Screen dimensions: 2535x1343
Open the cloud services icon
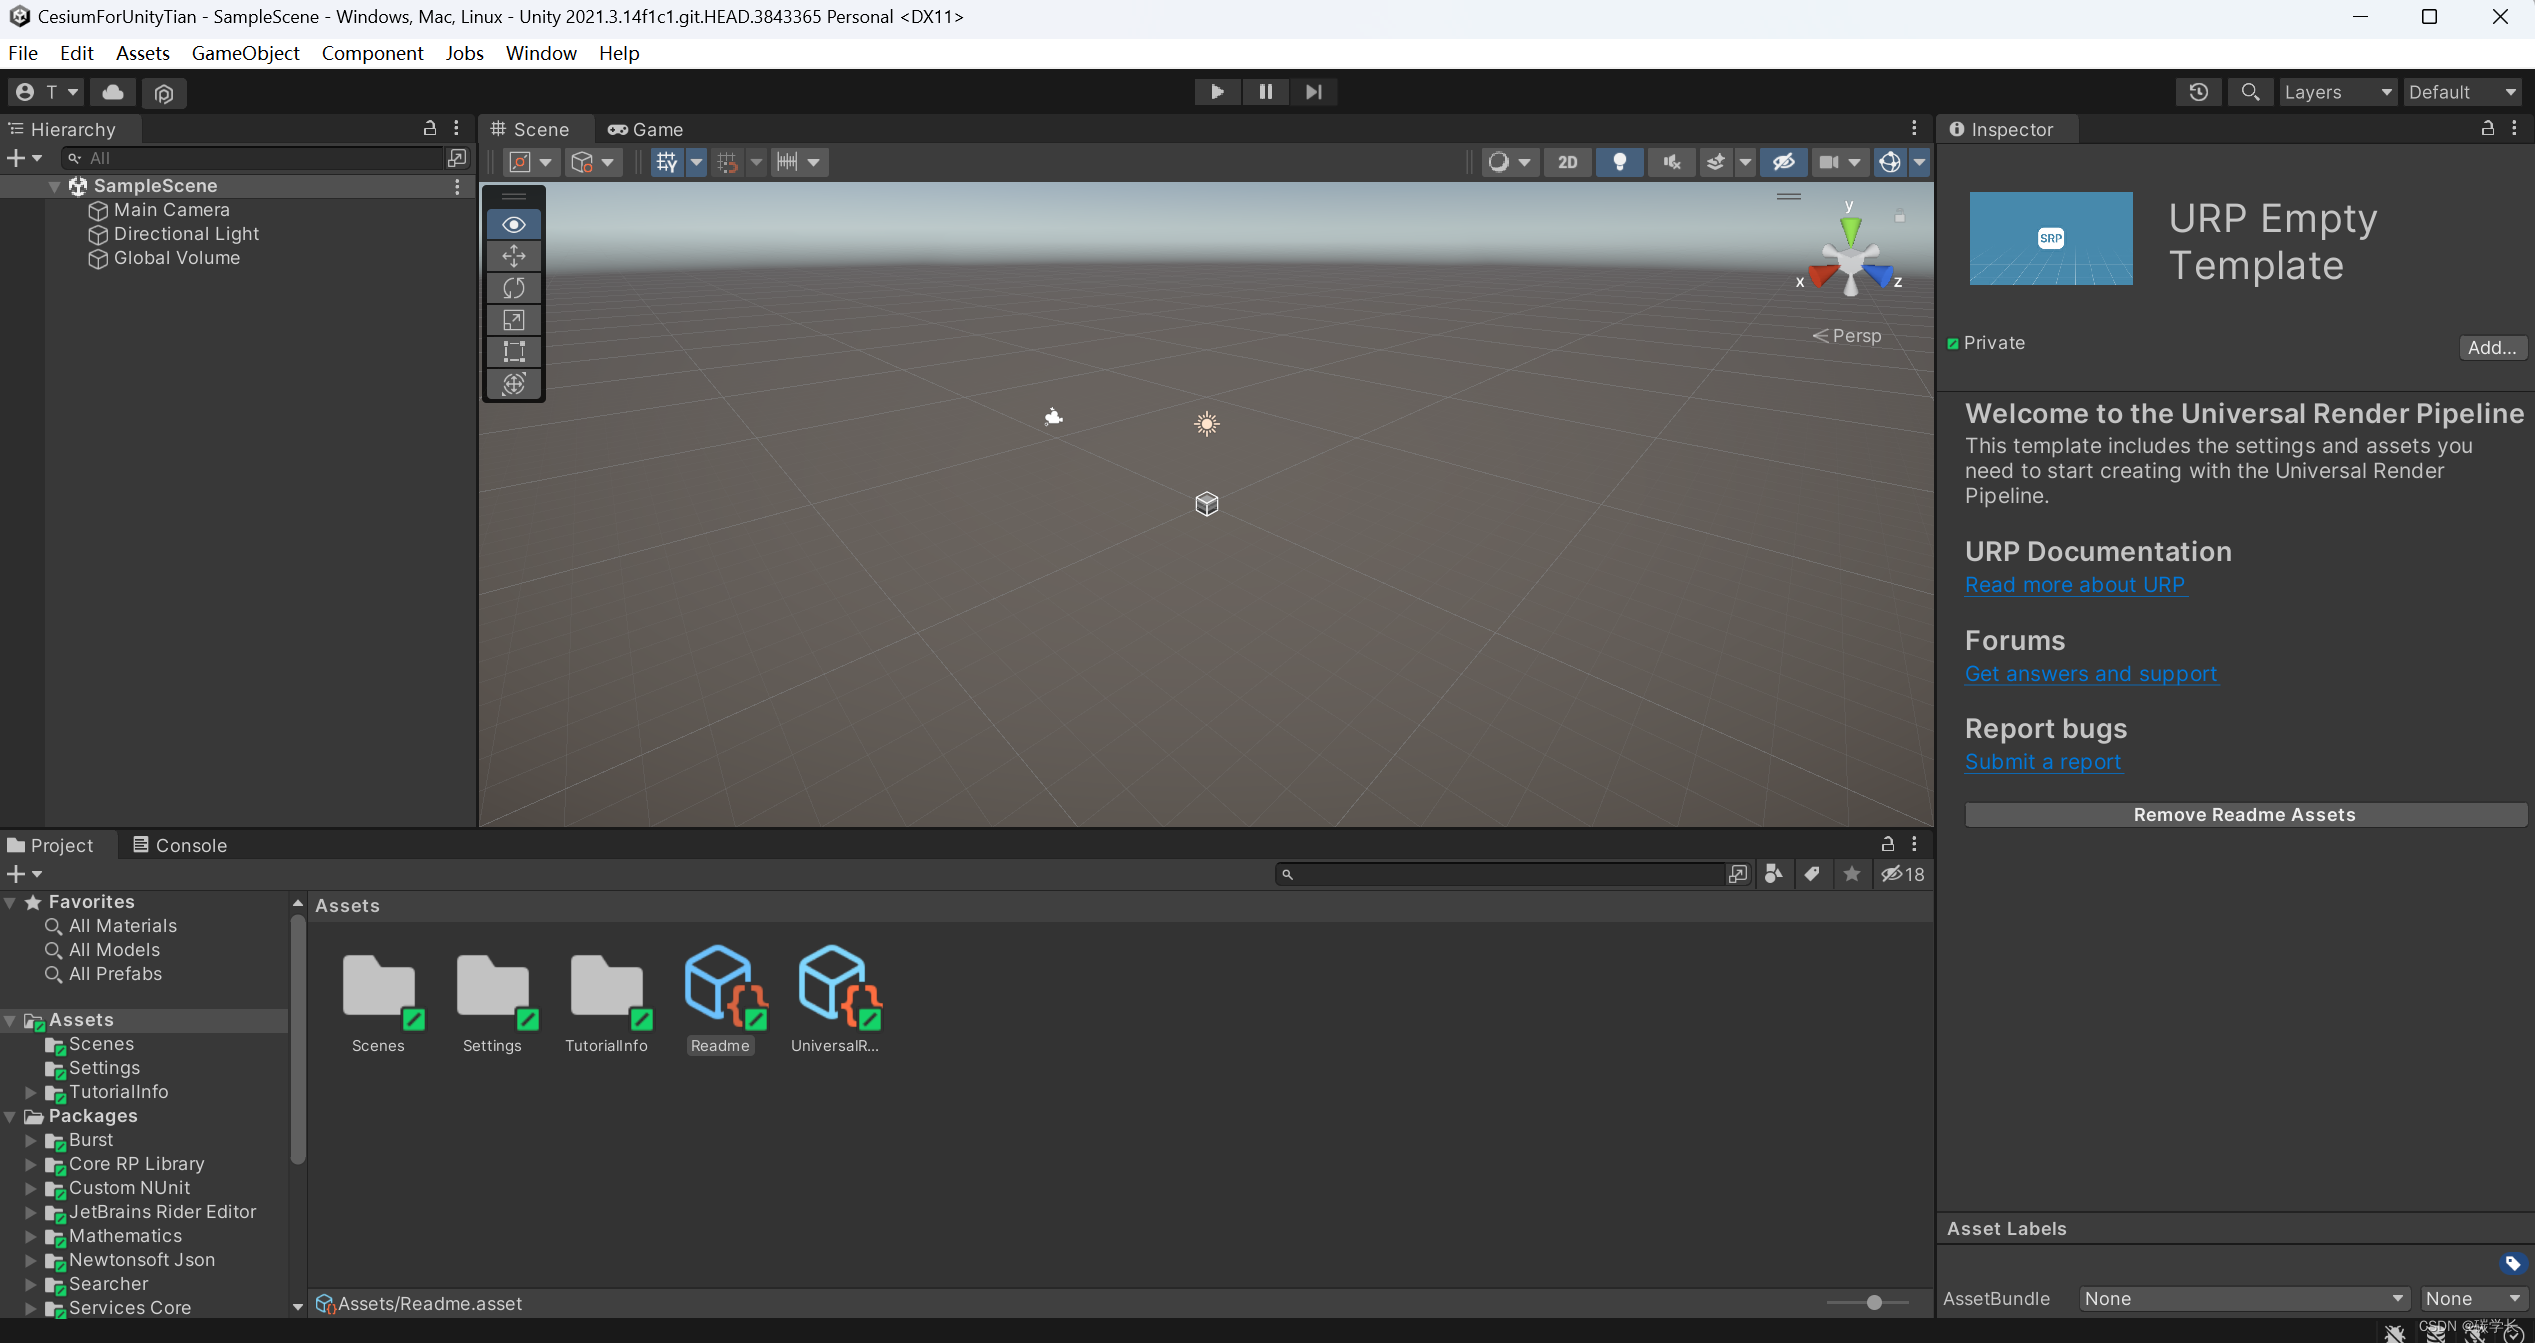tap(113, 93)
